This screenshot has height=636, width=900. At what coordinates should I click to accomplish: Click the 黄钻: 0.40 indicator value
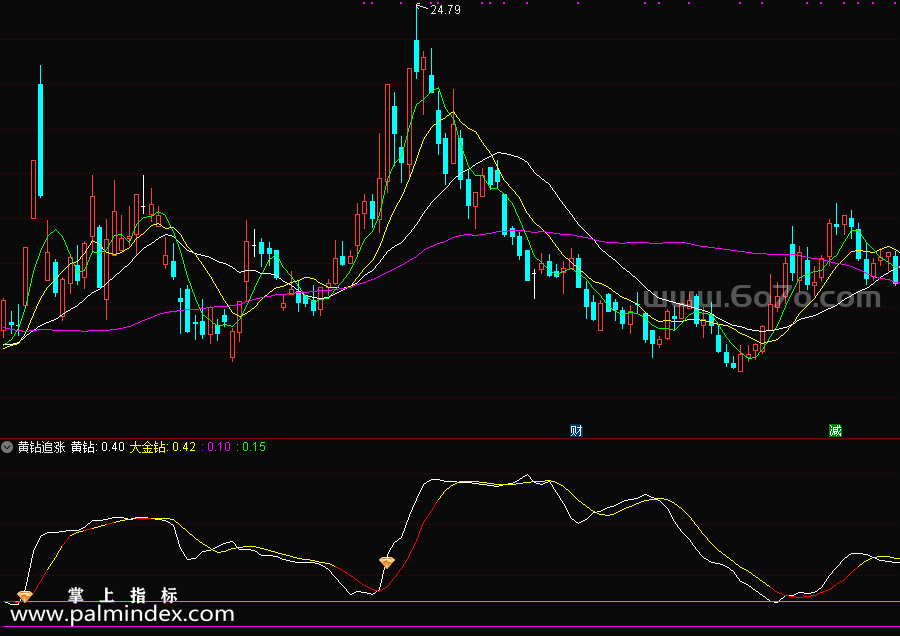click(x=98, y=447)
